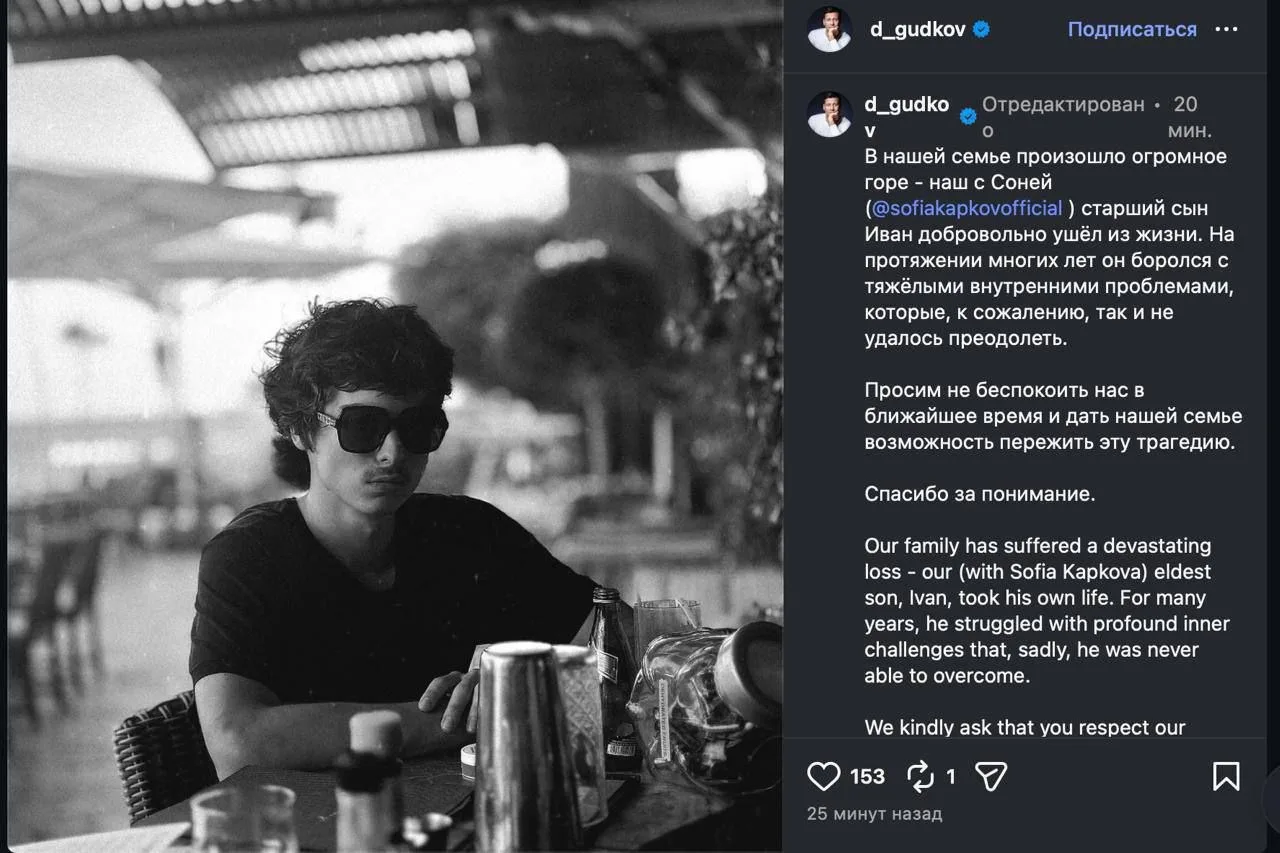
Task: Like the post with the heart icon
Action: click(x=823, y=776)
